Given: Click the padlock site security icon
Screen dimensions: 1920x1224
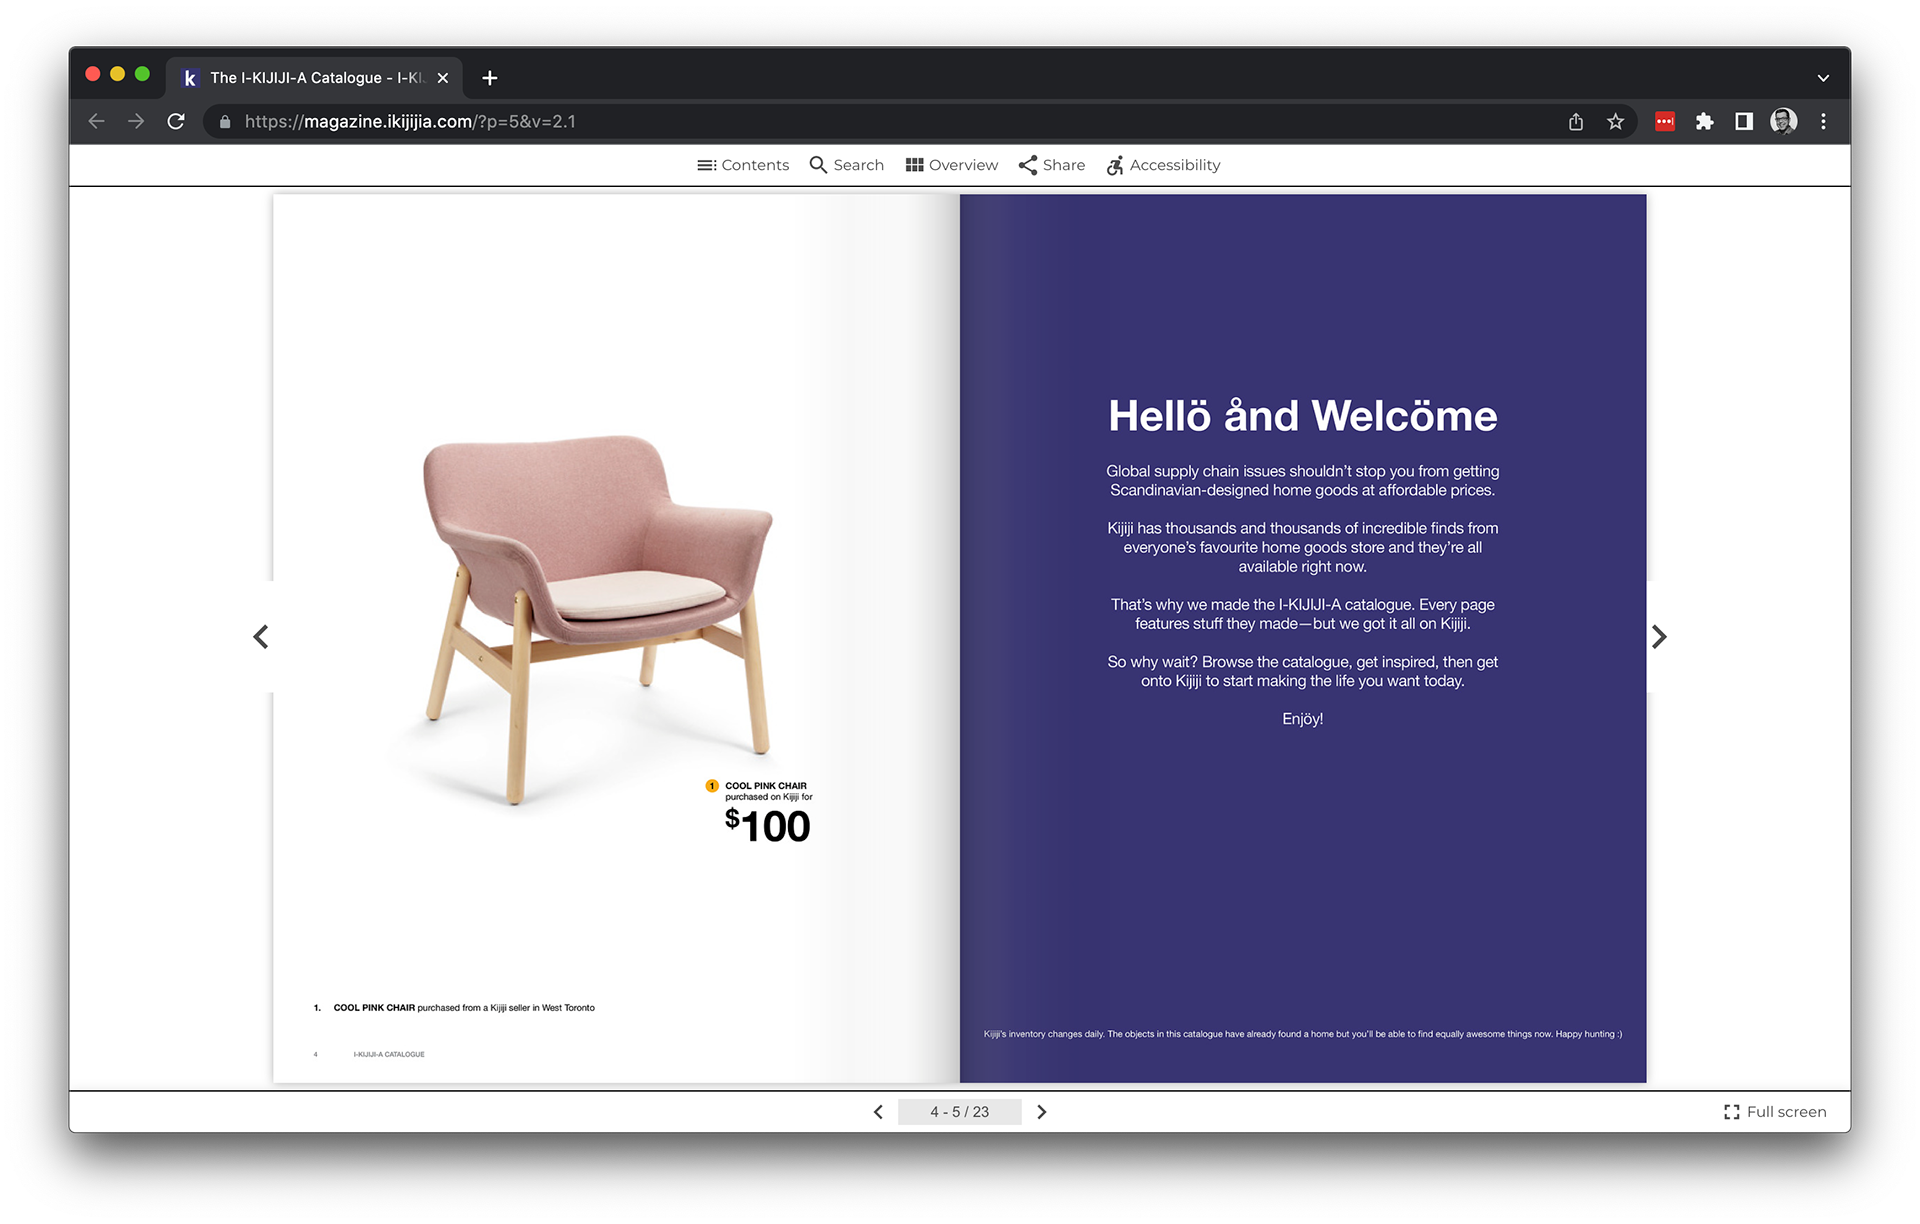Looking at the screenshot, I should tap(225, 122).
